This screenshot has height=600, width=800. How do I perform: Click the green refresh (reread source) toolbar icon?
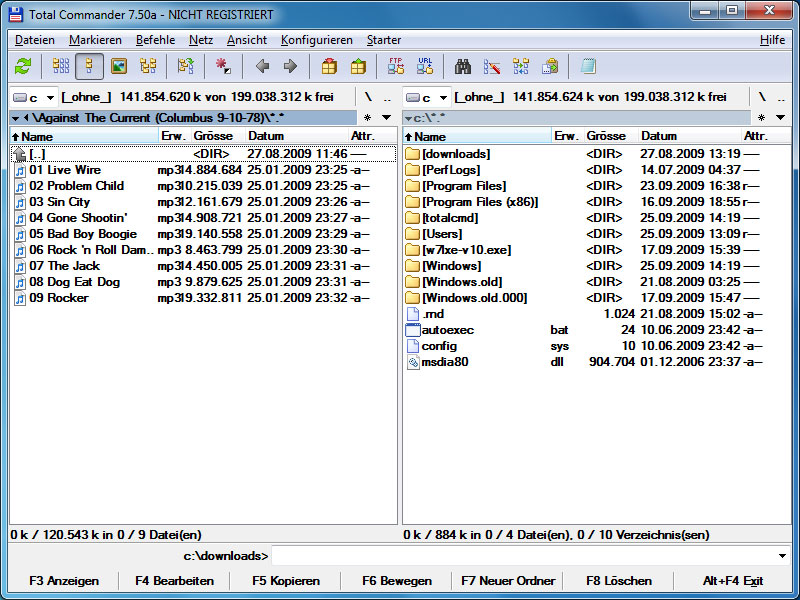tap(23, 66)
